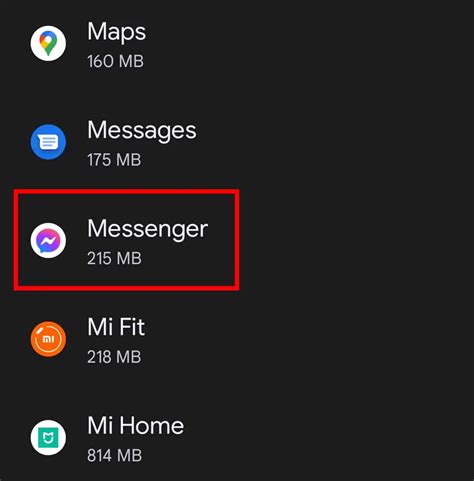Click the 814 MB size text
This screenshot has width=474, height=481.
click(115, 456)
